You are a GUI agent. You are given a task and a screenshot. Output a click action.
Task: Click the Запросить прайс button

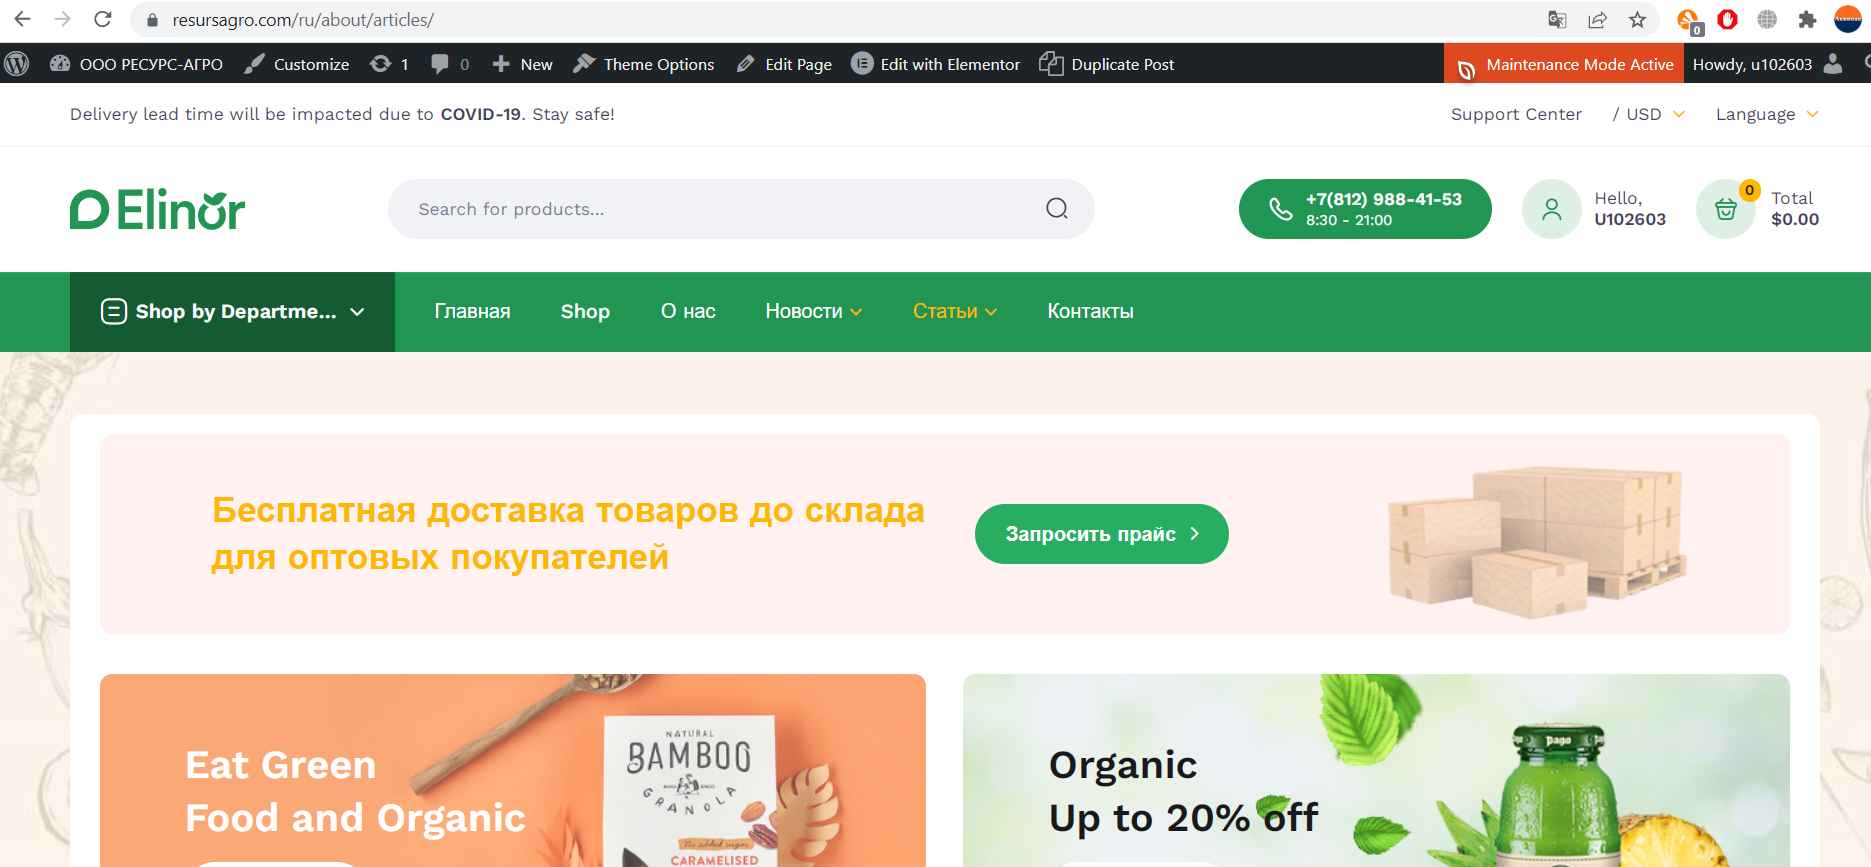pyautogui.click(x=1102, y=534)
